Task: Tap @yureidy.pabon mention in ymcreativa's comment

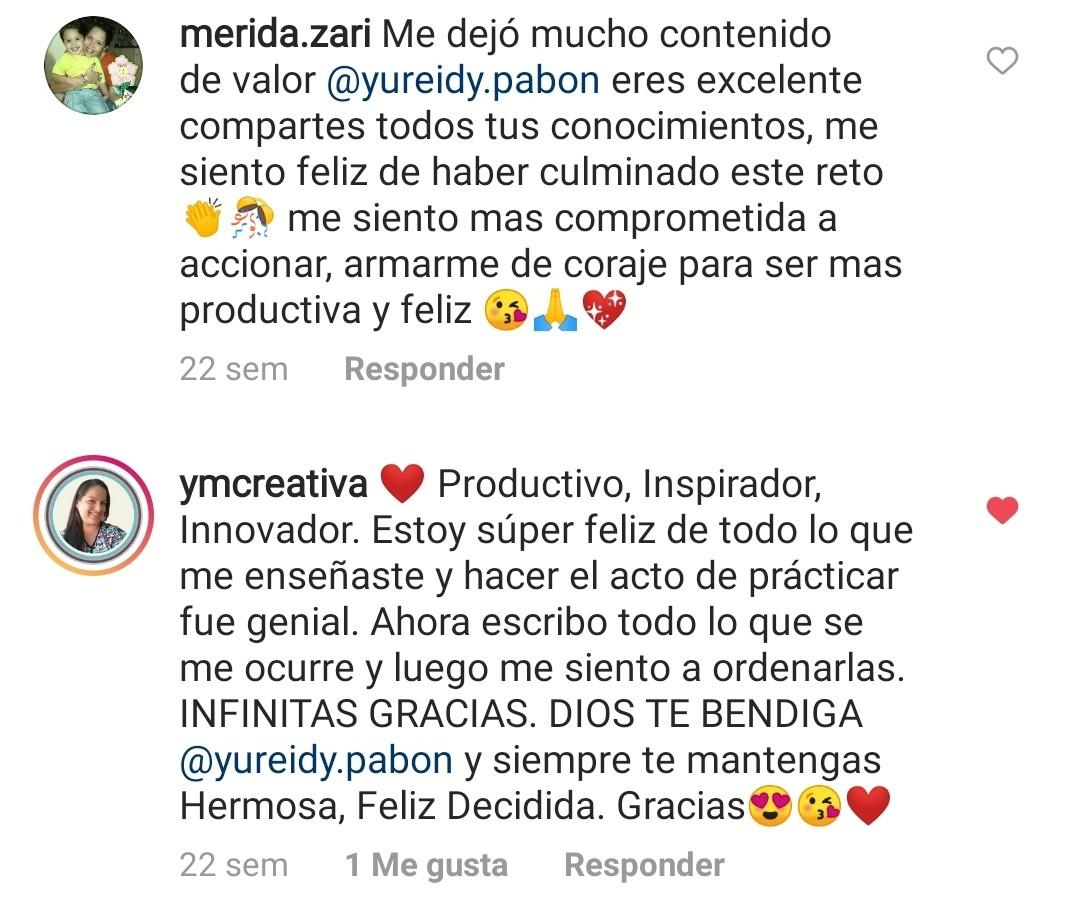Action: 316,761
